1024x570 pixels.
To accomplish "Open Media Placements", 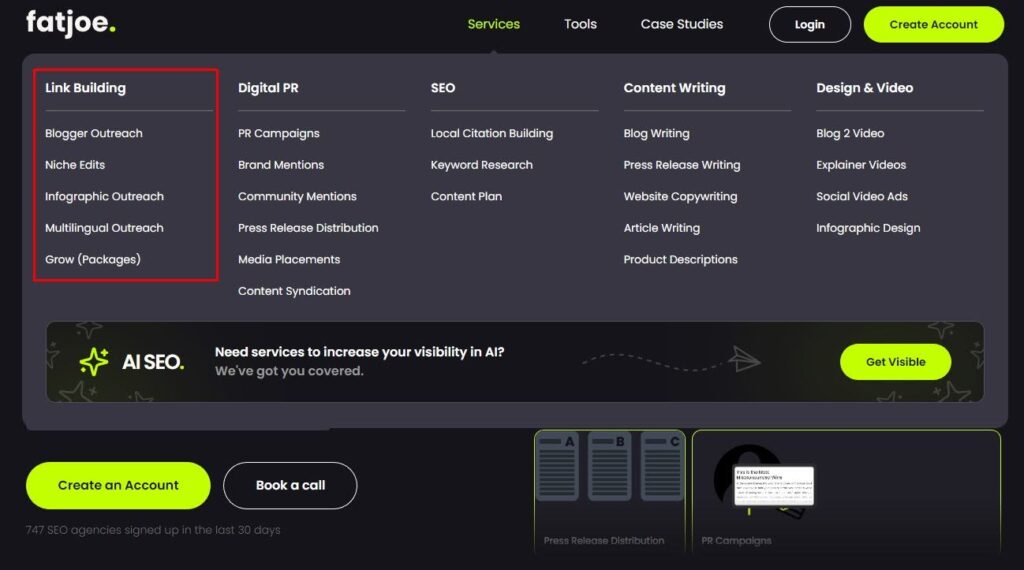I will [x=289, y=259].
